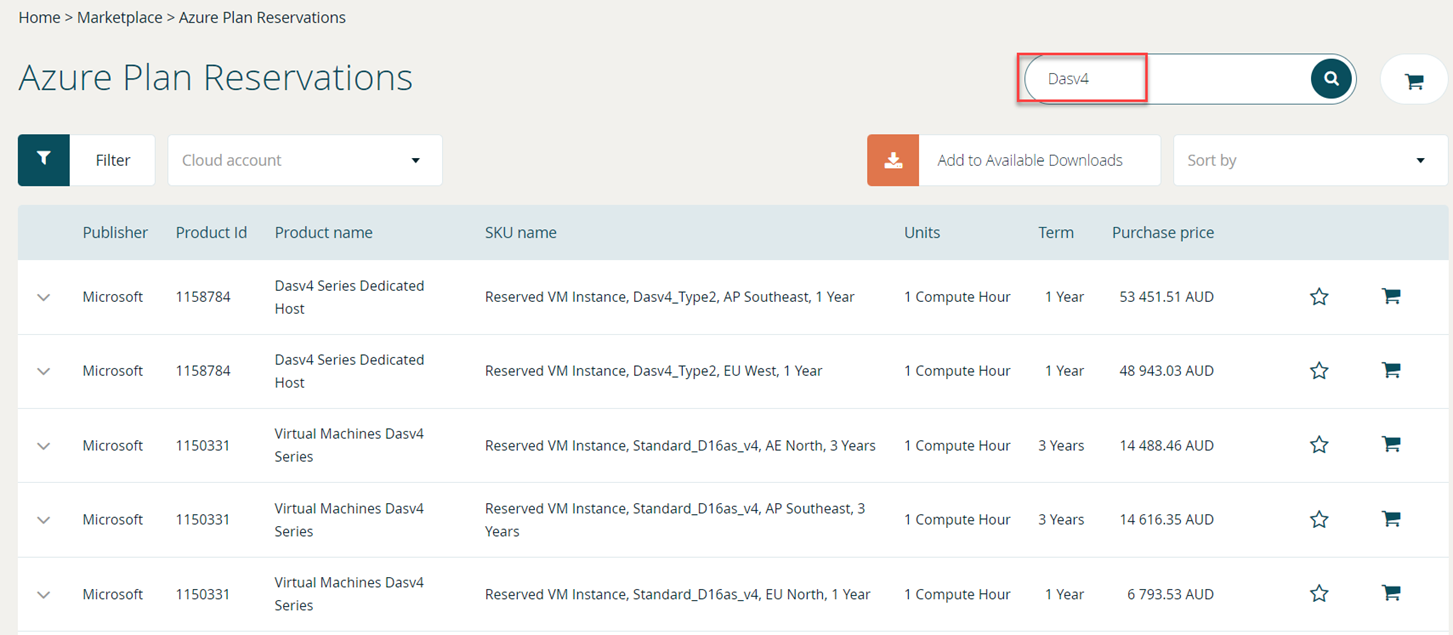Favorite the EU North 1 Year reservation

(1318, 592)
